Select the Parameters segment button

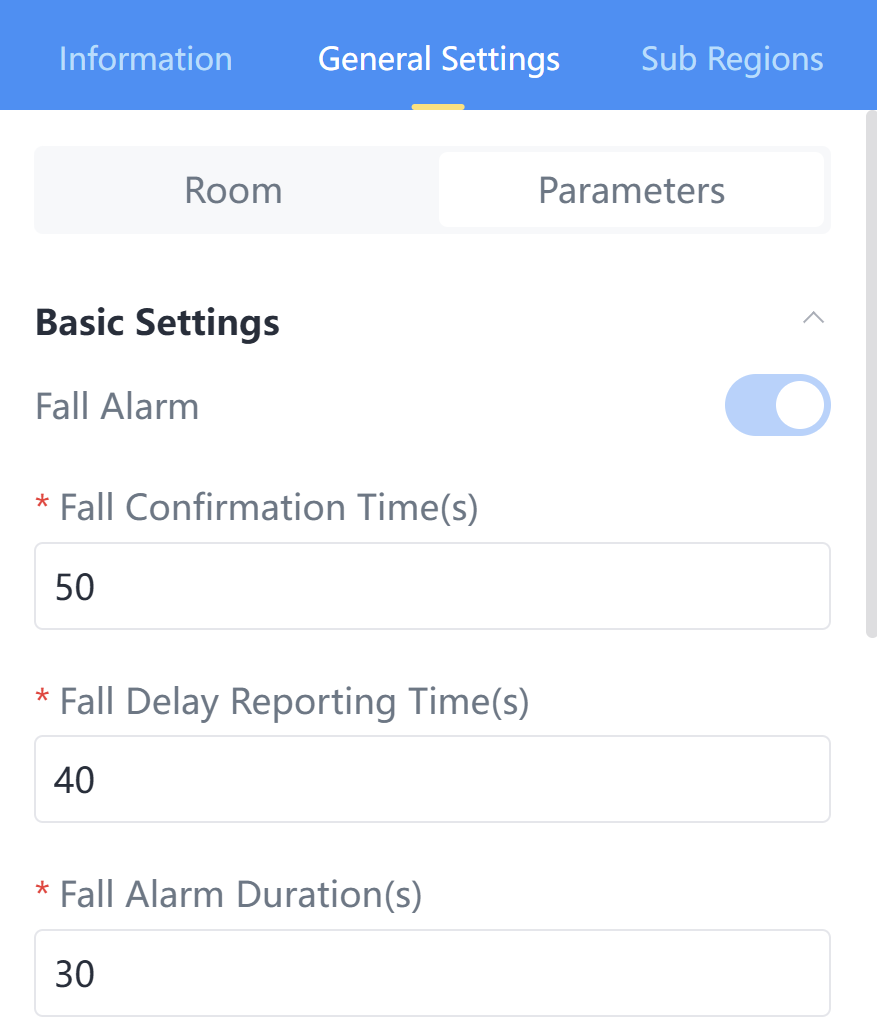(x=631, y=190)
